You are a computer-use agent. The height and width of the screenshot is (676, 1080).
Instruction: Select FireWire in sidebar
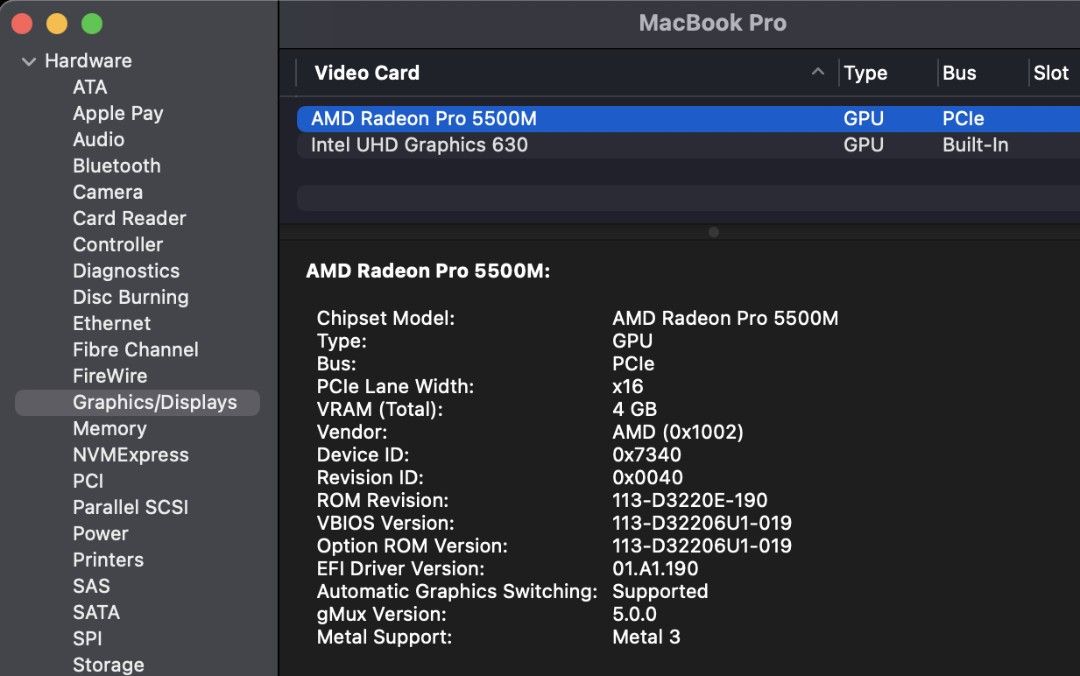(110, 376)
